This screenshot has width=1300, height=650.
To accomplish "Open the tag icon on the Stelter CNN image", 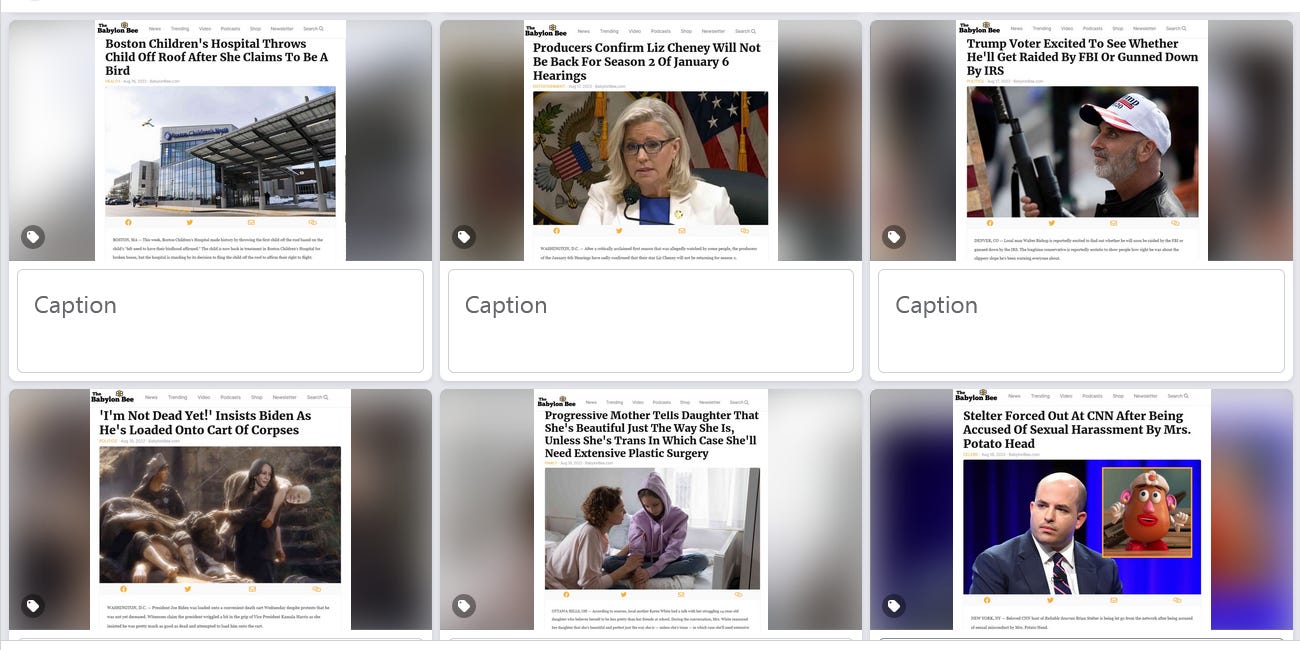I will click(x=894, y=606).
